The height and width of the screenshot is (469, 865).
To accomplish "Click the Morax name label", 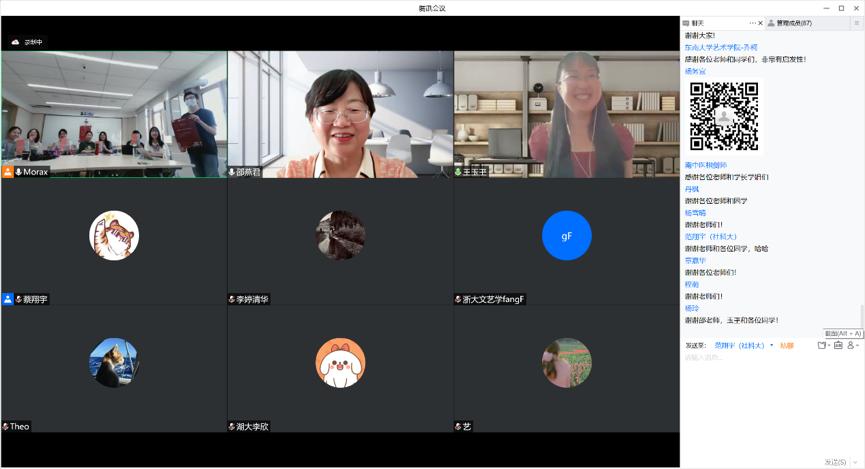I will [x=36, y=172].
